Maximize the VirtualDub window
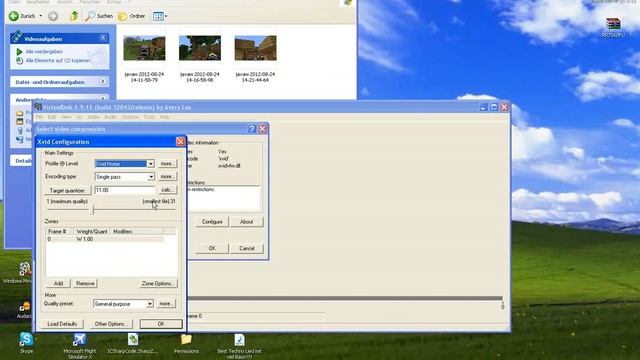 coord(493,107)
